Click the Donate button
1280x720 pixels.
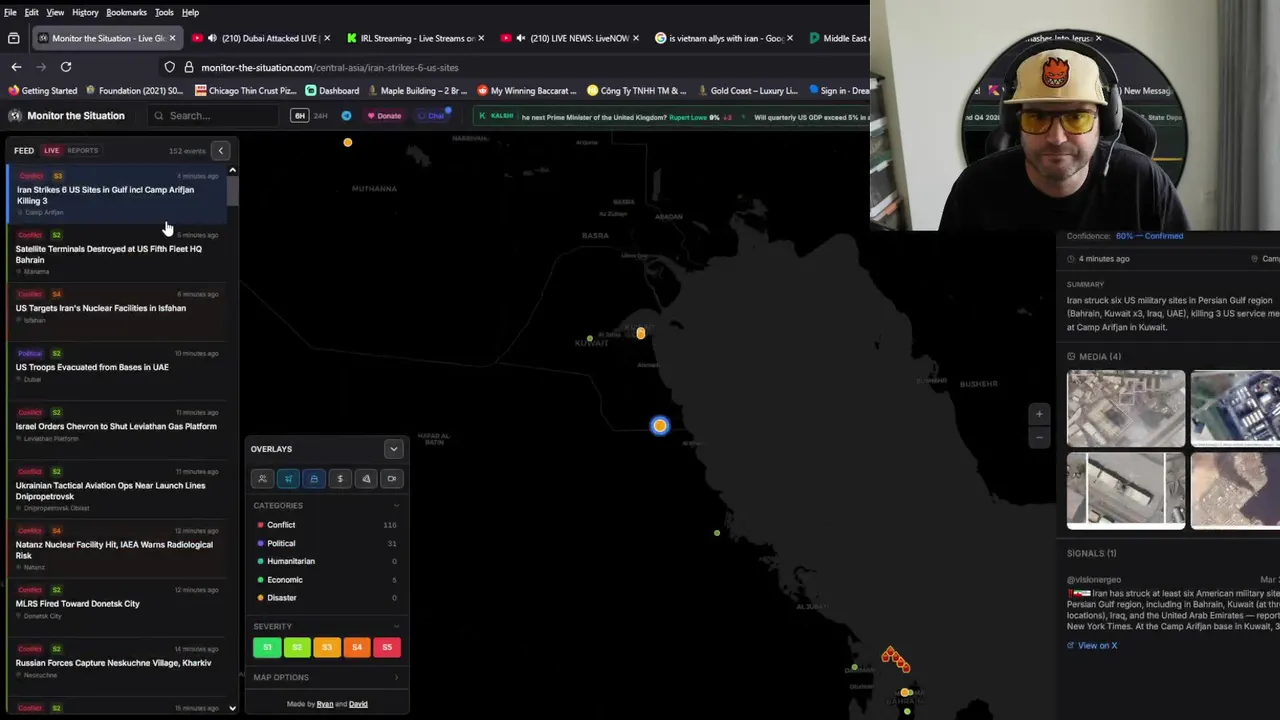(x=384, y=116)
